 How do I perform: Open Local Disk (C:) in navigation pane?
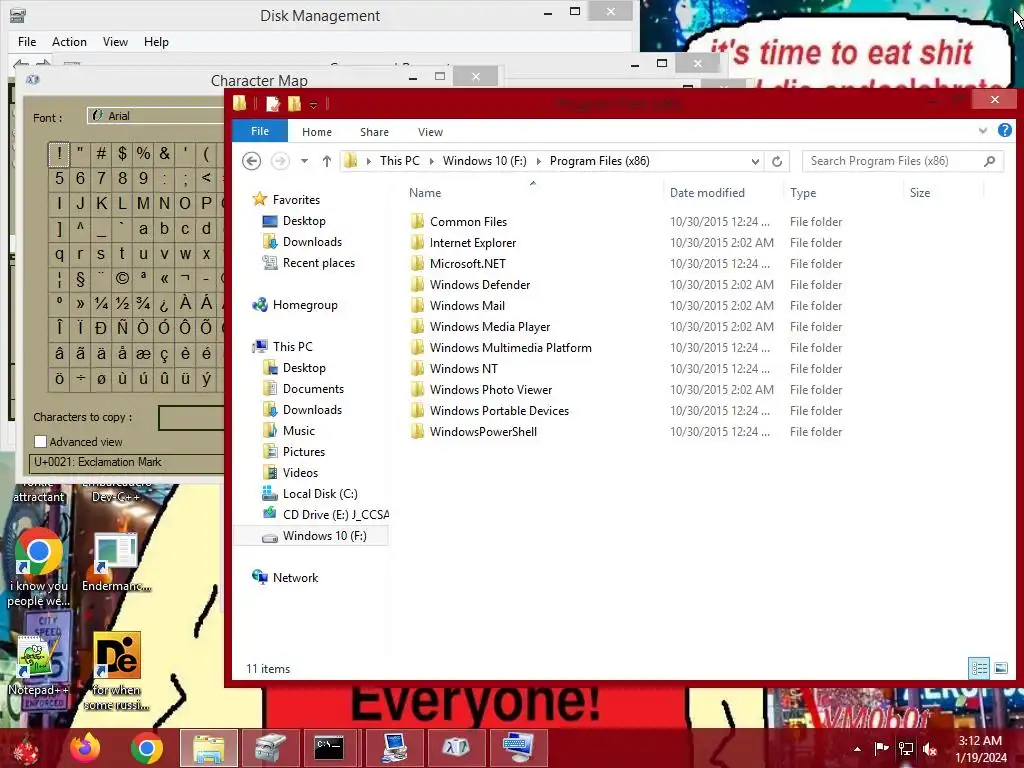tap(320, 494)
